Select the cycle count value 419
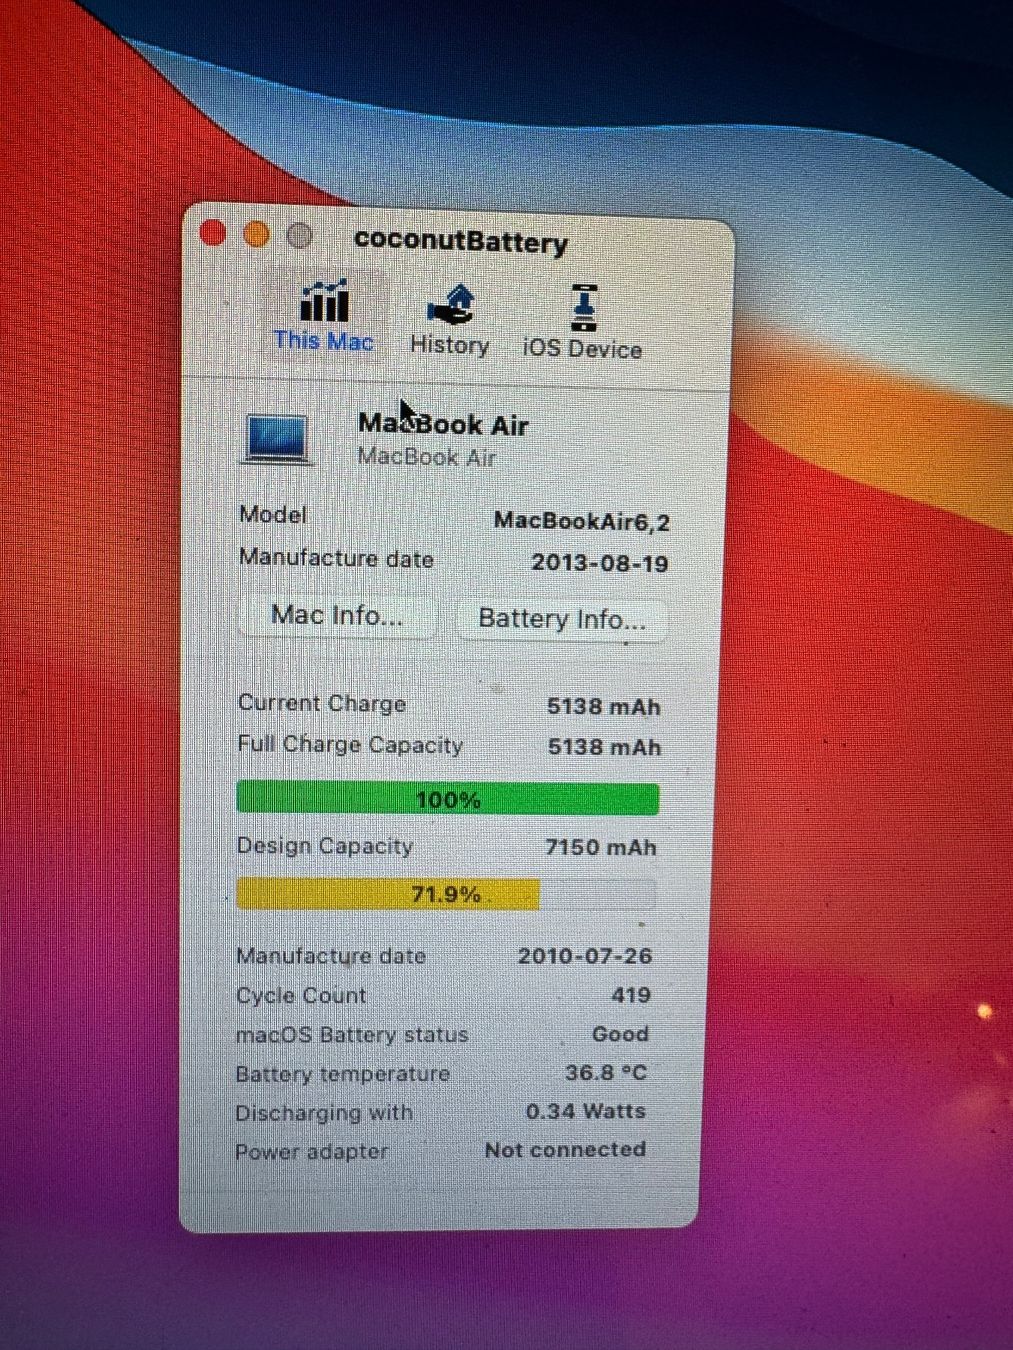Screen dimensions: 1013x1350 (x=631, y=995)
